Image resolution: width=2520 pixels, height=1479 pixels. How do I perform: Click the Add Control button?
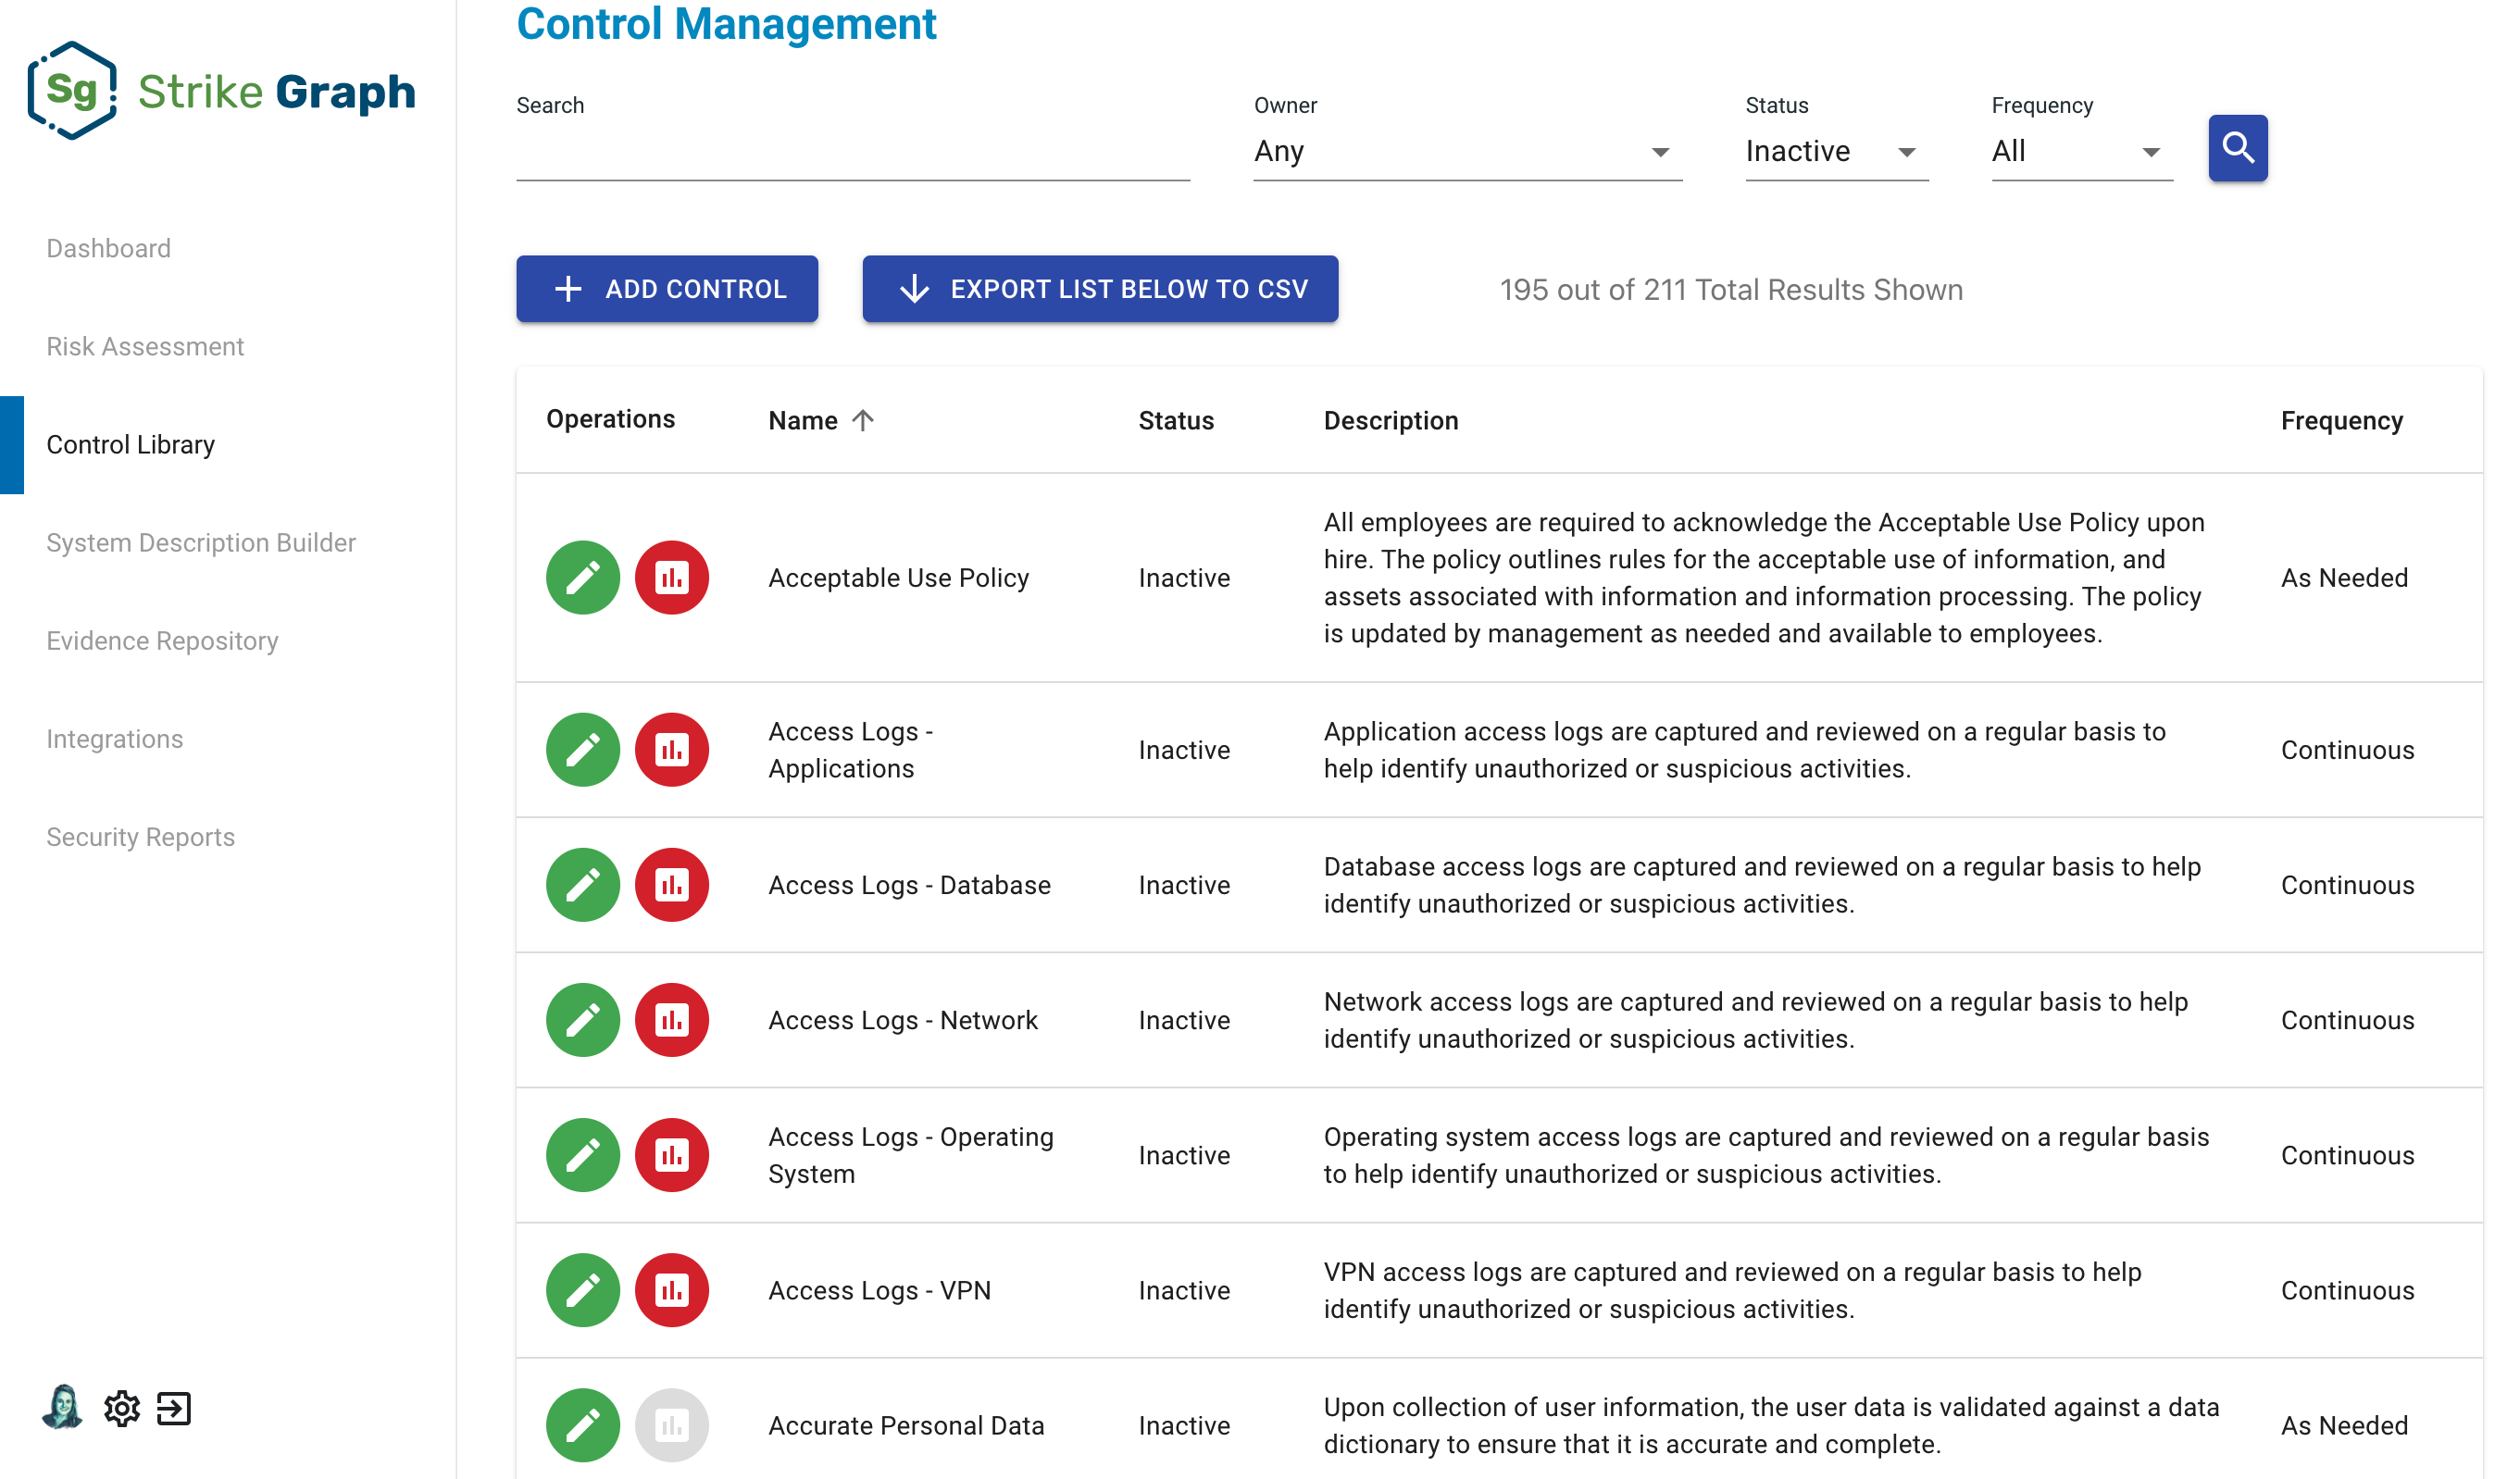(x=667, y=289)
